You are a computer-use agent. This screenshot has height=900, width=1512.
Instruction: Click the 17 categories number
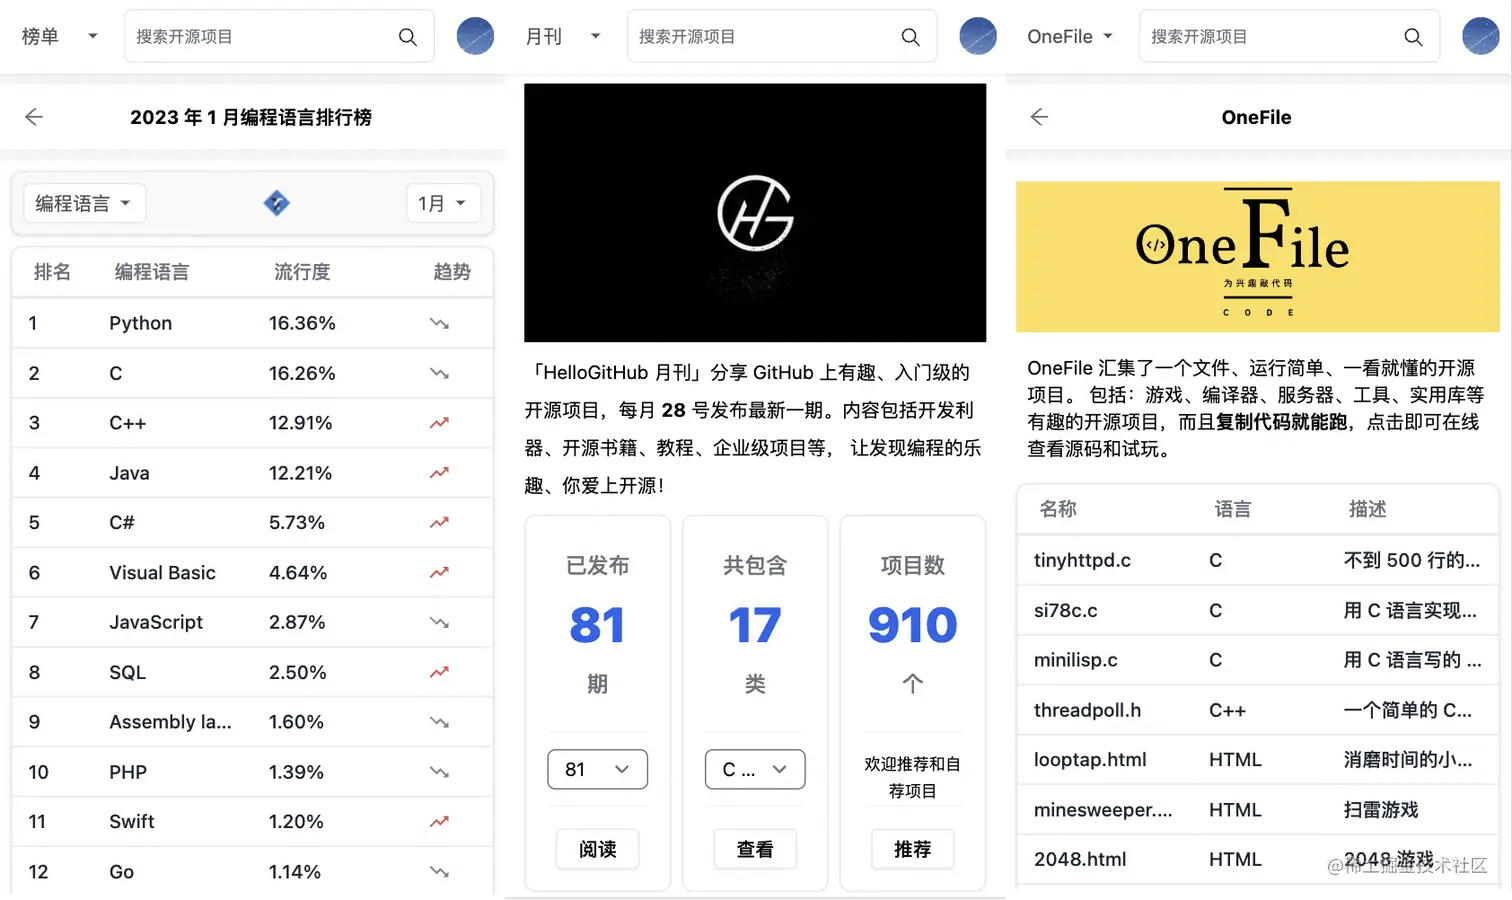pos(755,625)
